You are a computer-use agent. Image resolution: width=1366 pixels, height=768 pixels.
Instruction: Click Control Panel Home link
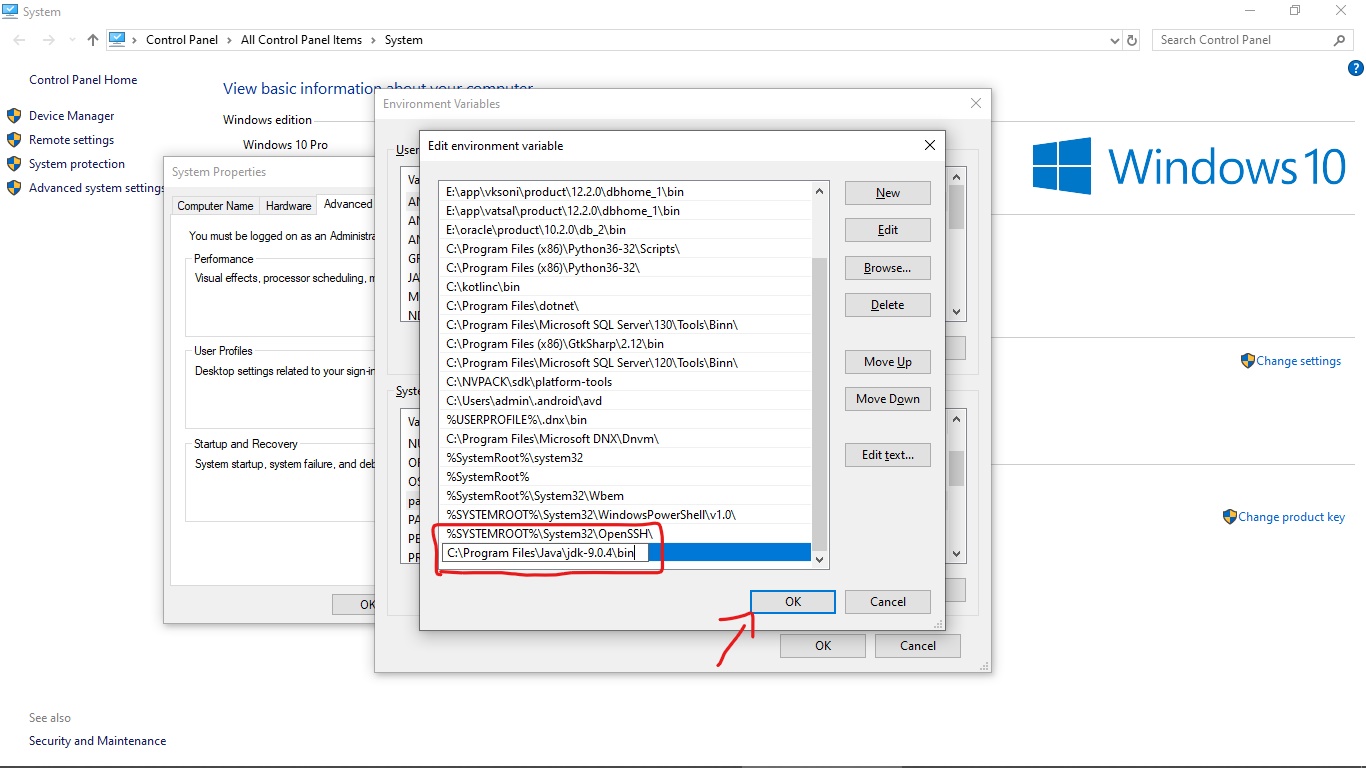83,80
